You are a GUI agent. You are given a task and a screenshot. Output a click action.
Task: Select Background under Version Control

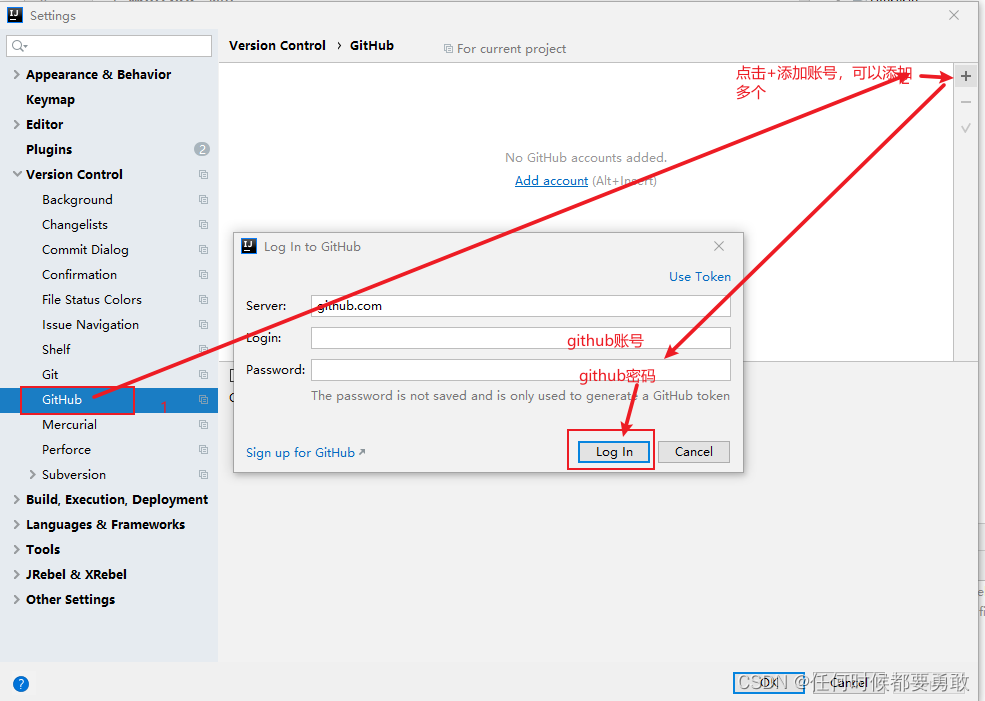tap(77, 200)
